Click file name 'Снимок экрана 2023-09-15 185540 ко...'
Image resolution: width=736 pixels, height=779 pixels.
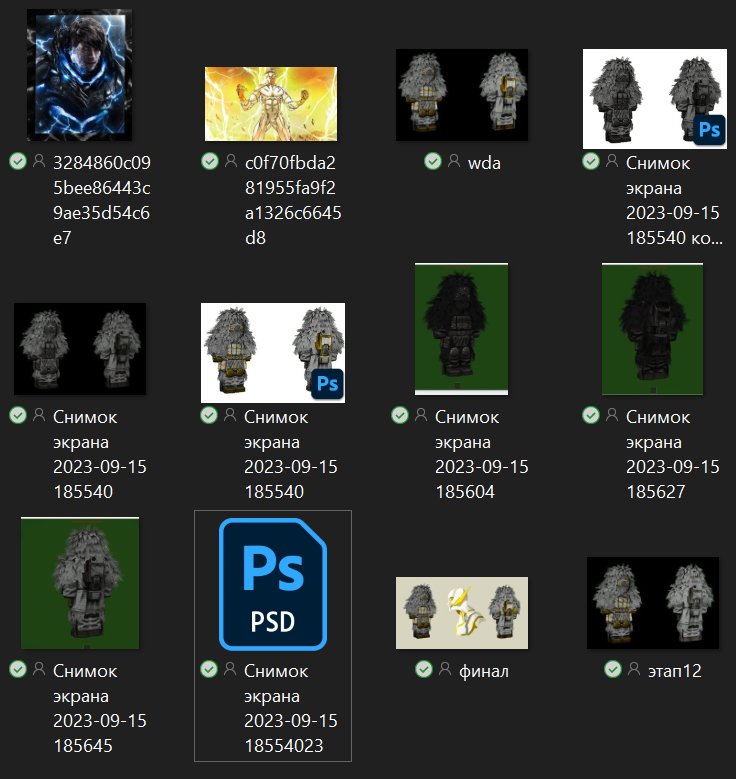click(674, 200)
